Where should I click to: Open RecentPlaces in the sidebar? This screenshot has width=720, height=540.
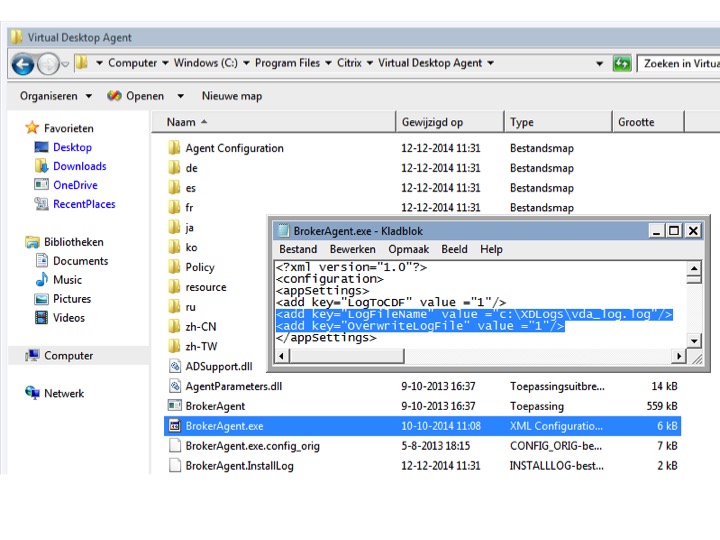click(x=84, y=204)
